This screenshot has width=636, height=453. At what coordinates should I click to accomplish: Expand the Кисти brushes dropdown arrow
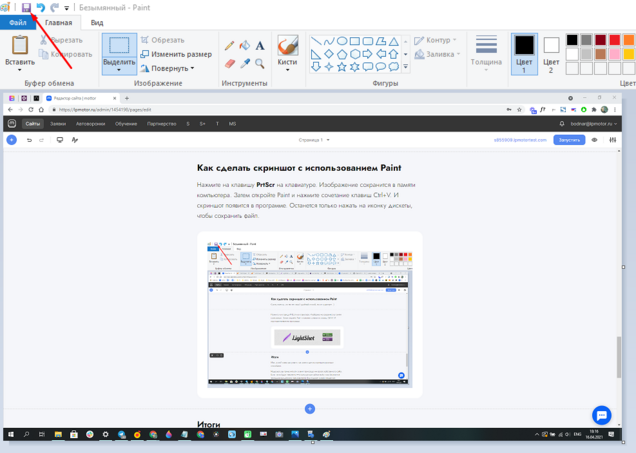pyautogui.click(x=288, y=70)
